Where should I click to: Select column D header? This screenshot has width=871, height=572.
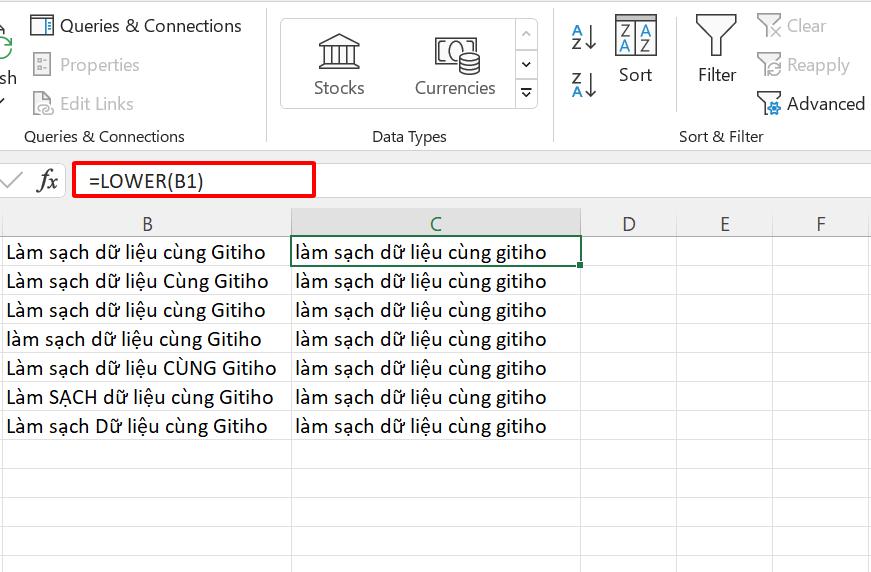tap(629, 224)
